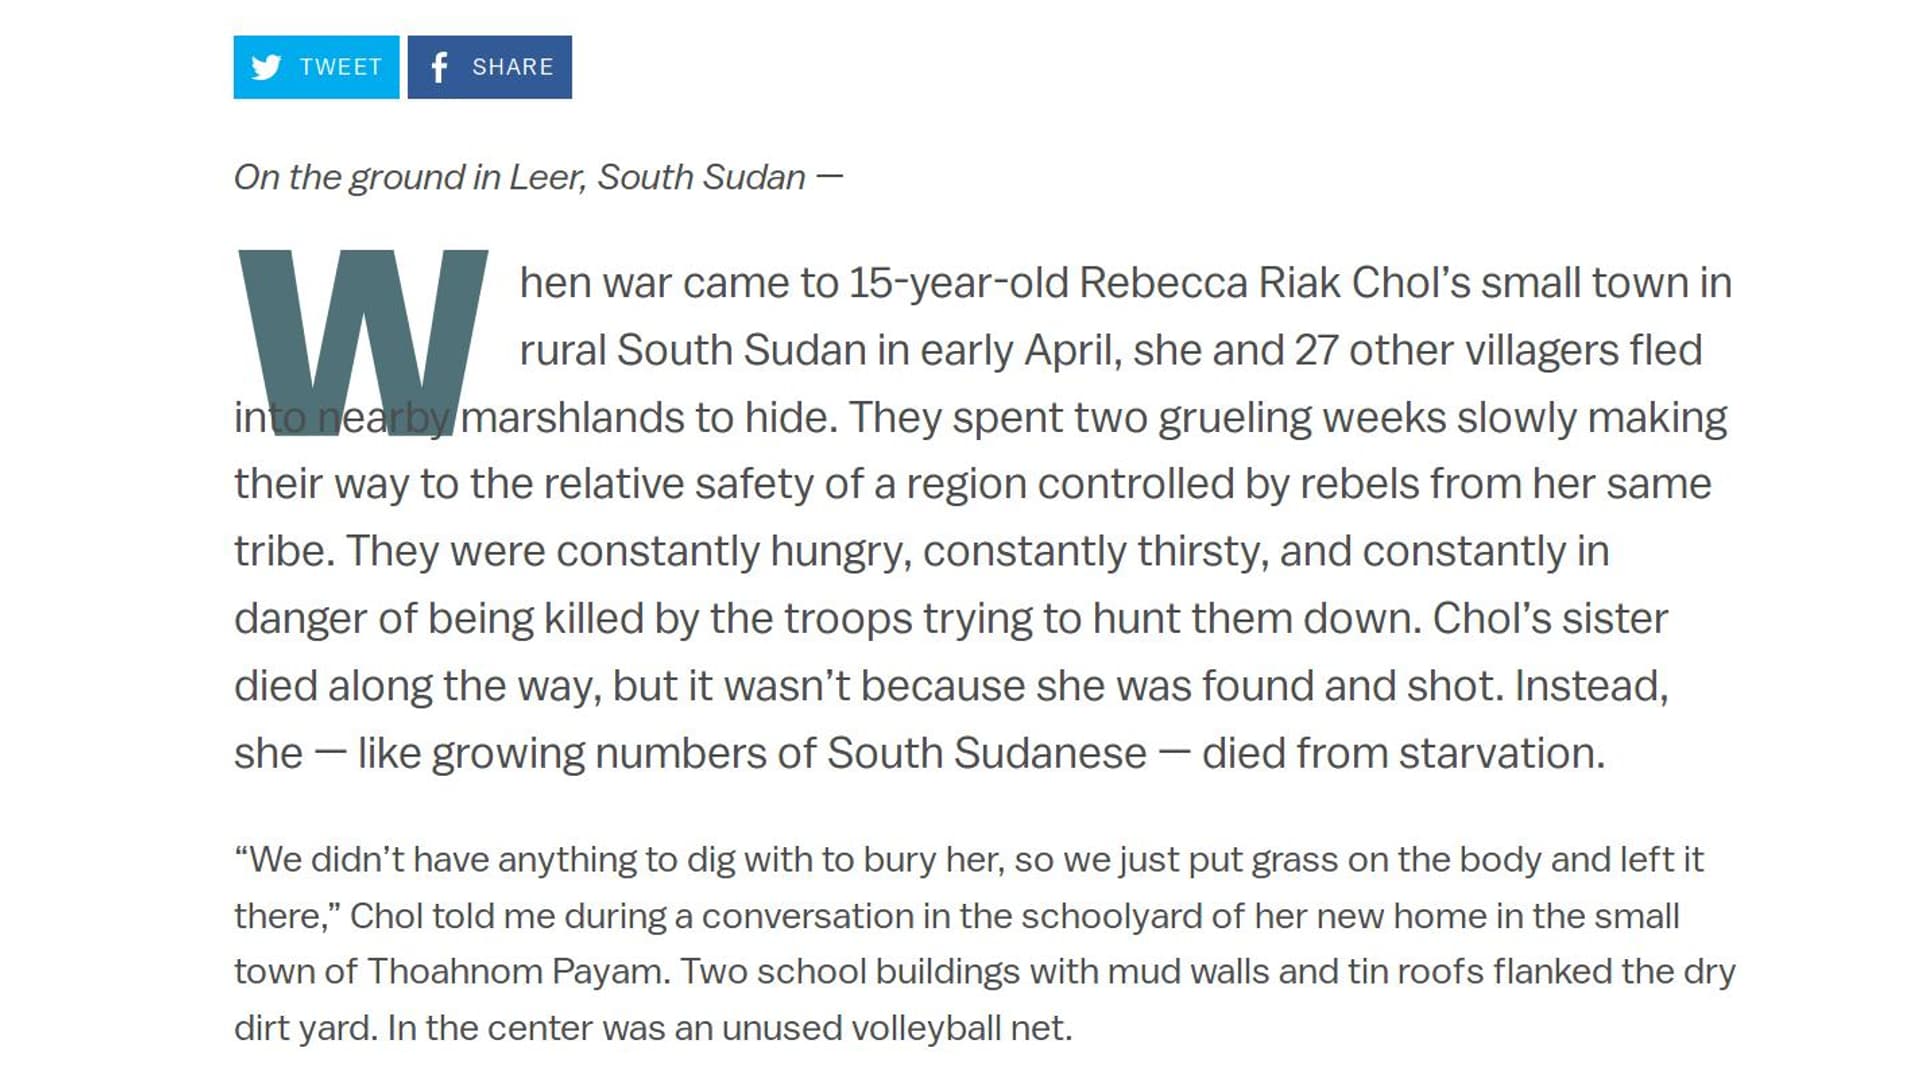Click the Facebook f logo icon

tap(439, 67)
